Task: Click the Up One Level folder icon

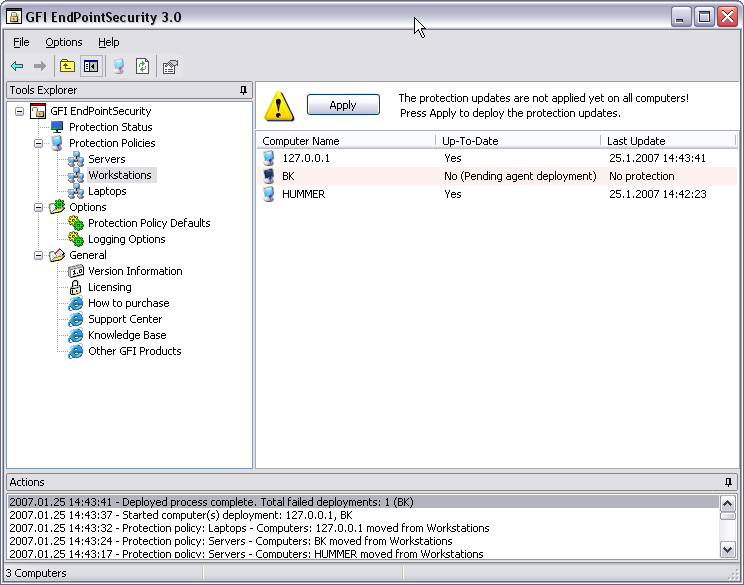Action: click(67, 67)
